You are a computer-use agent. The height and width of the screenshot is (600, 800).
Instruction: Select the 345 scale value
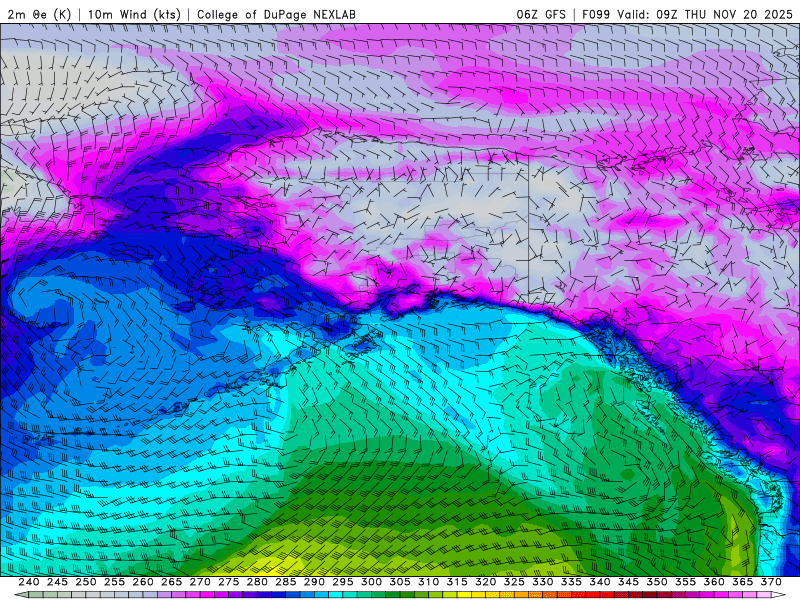coord(629,582)
